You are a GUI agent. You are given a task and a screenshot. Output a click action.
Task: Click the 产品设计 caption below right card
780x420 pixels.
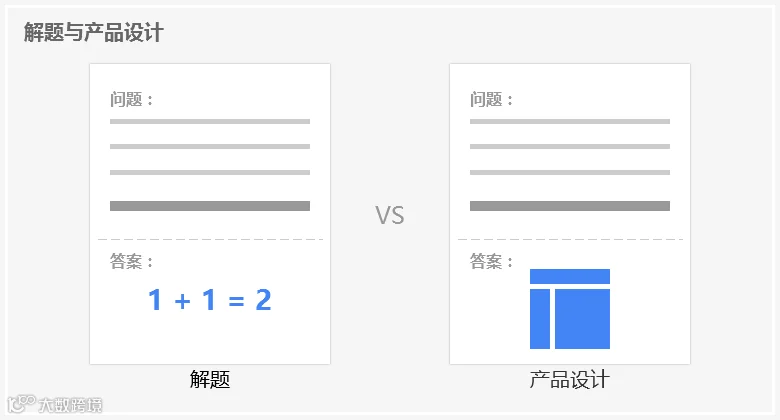tap(570, 379)
